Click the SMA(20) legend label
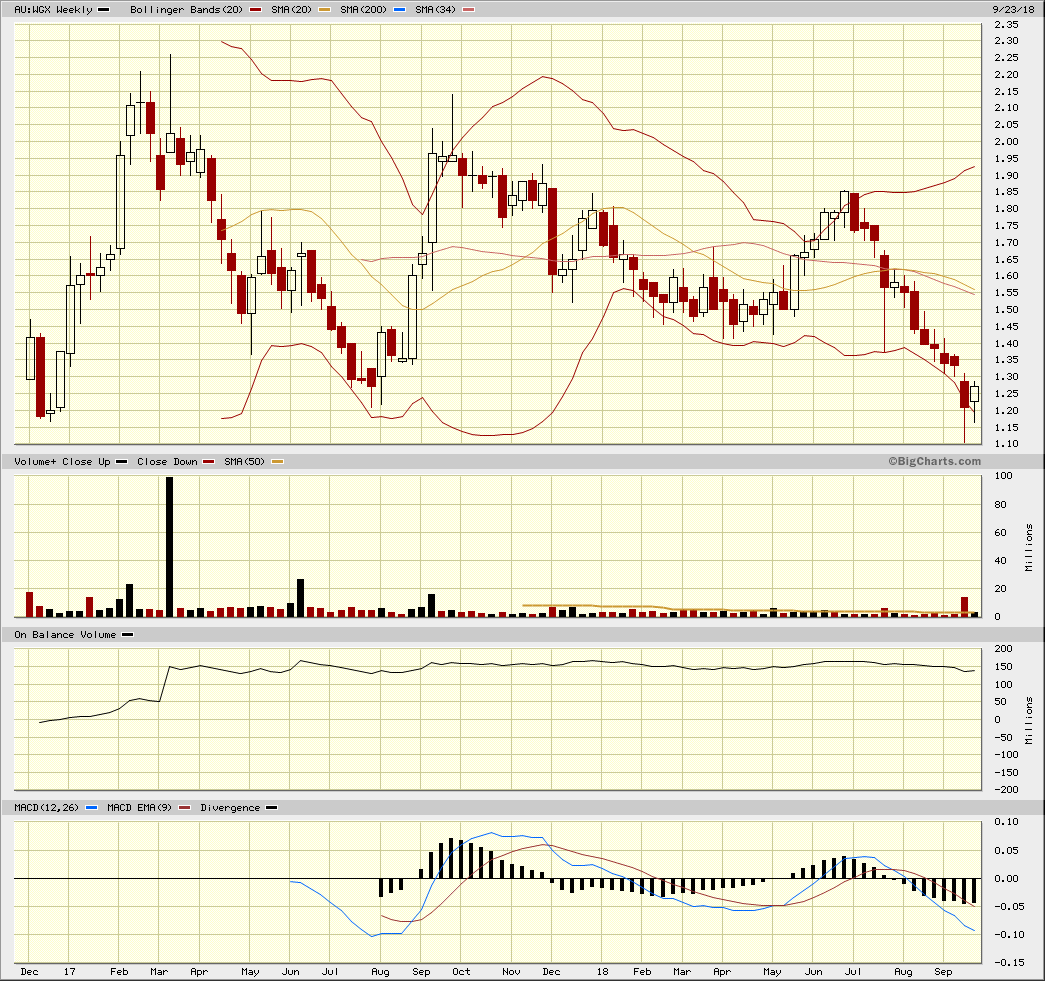Screen dimensions: 1045x981 pos(291,9)
